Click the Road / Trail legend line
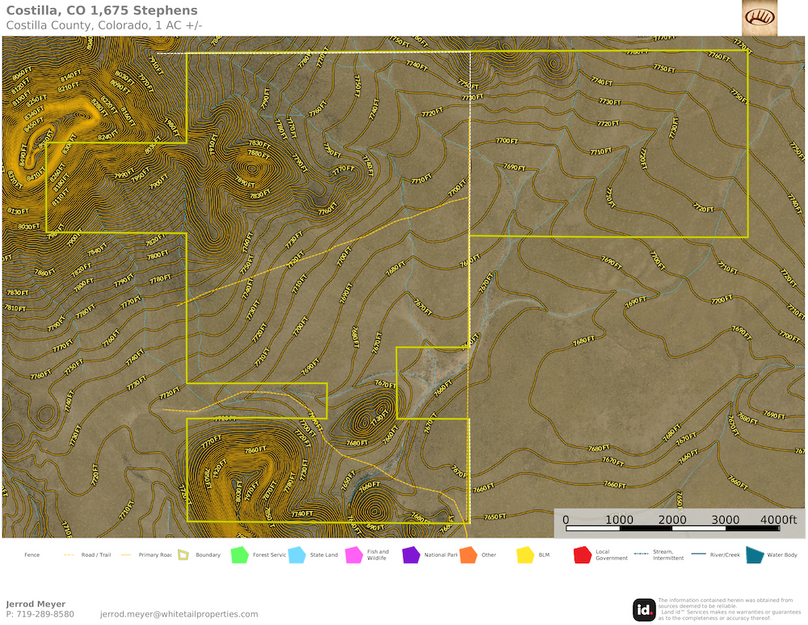Screen dimensions: 808x625 (69, 554)
